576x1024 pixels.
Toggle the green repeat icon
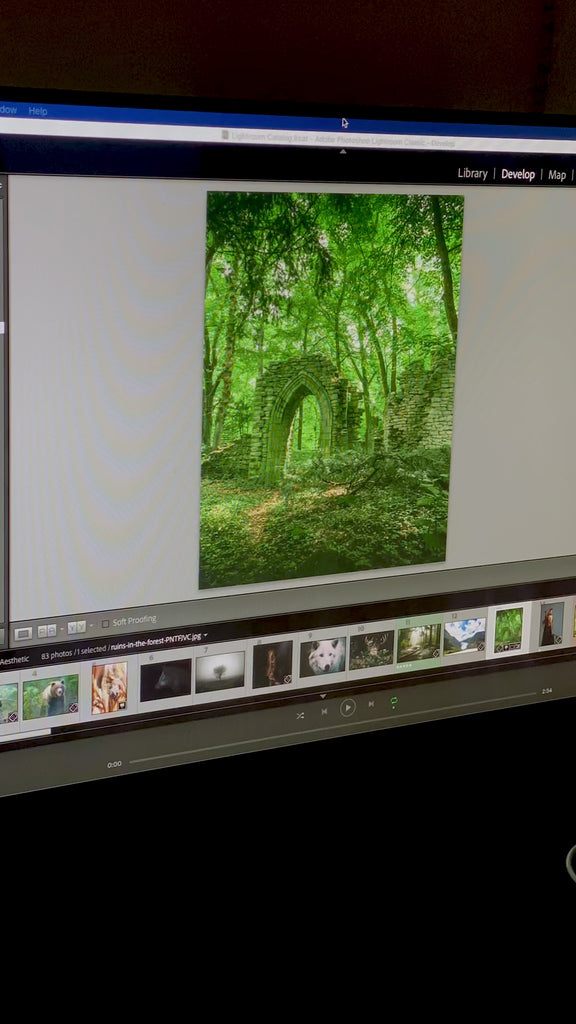click(x=394, y=701)
